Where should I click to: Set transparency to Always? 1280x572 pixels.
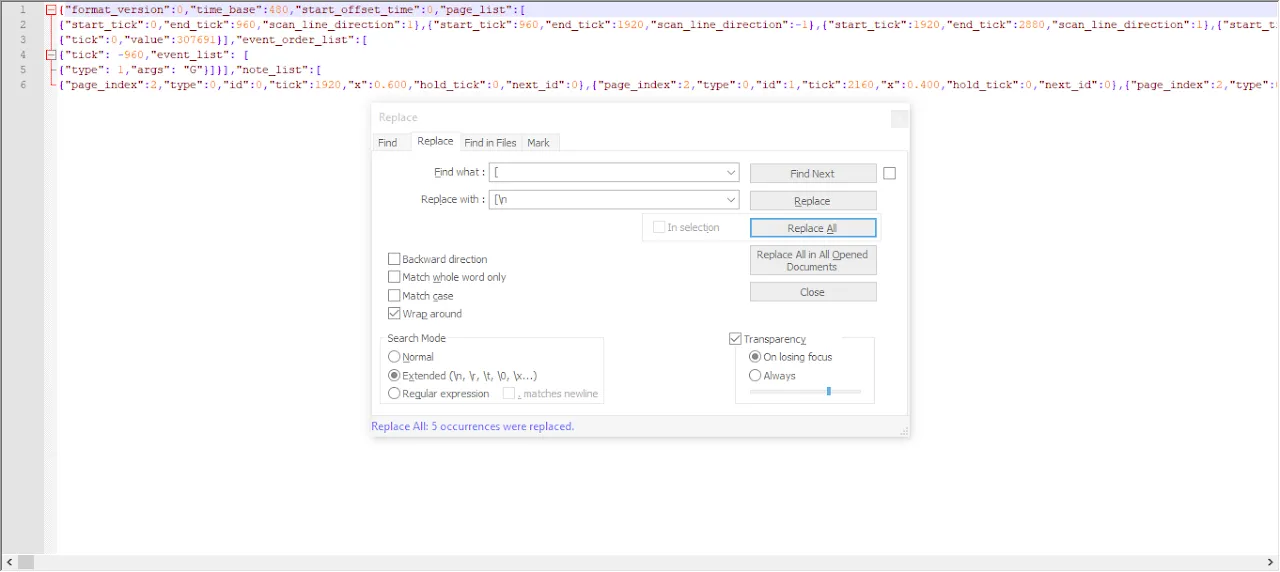[755, 376]
